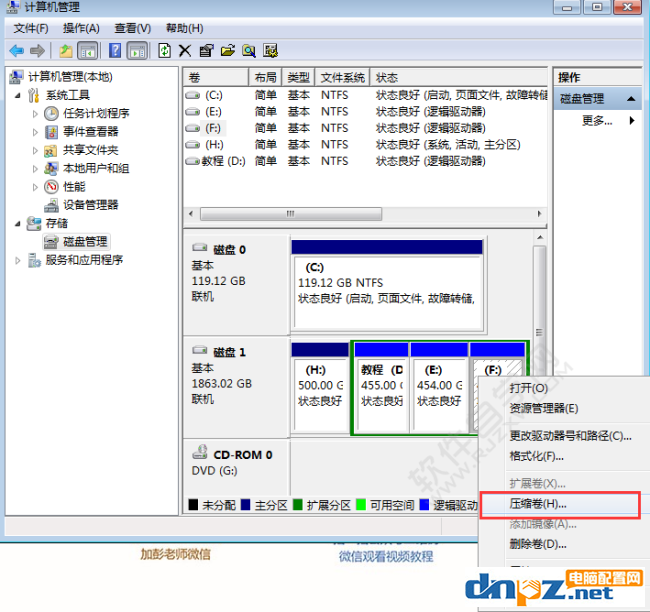650x612 pixels.
Task: Select 共享文件夹 in the tree
Action: [90, 150]
